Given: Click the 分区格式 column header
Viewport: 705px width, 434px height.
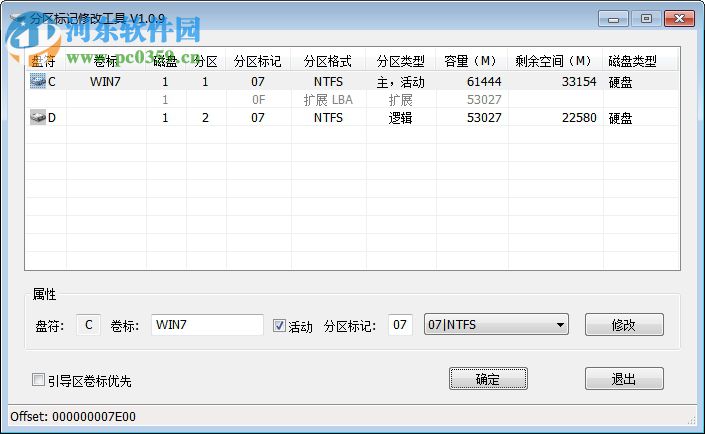Looking at the screenshot, I should click(x=328, y=61).
